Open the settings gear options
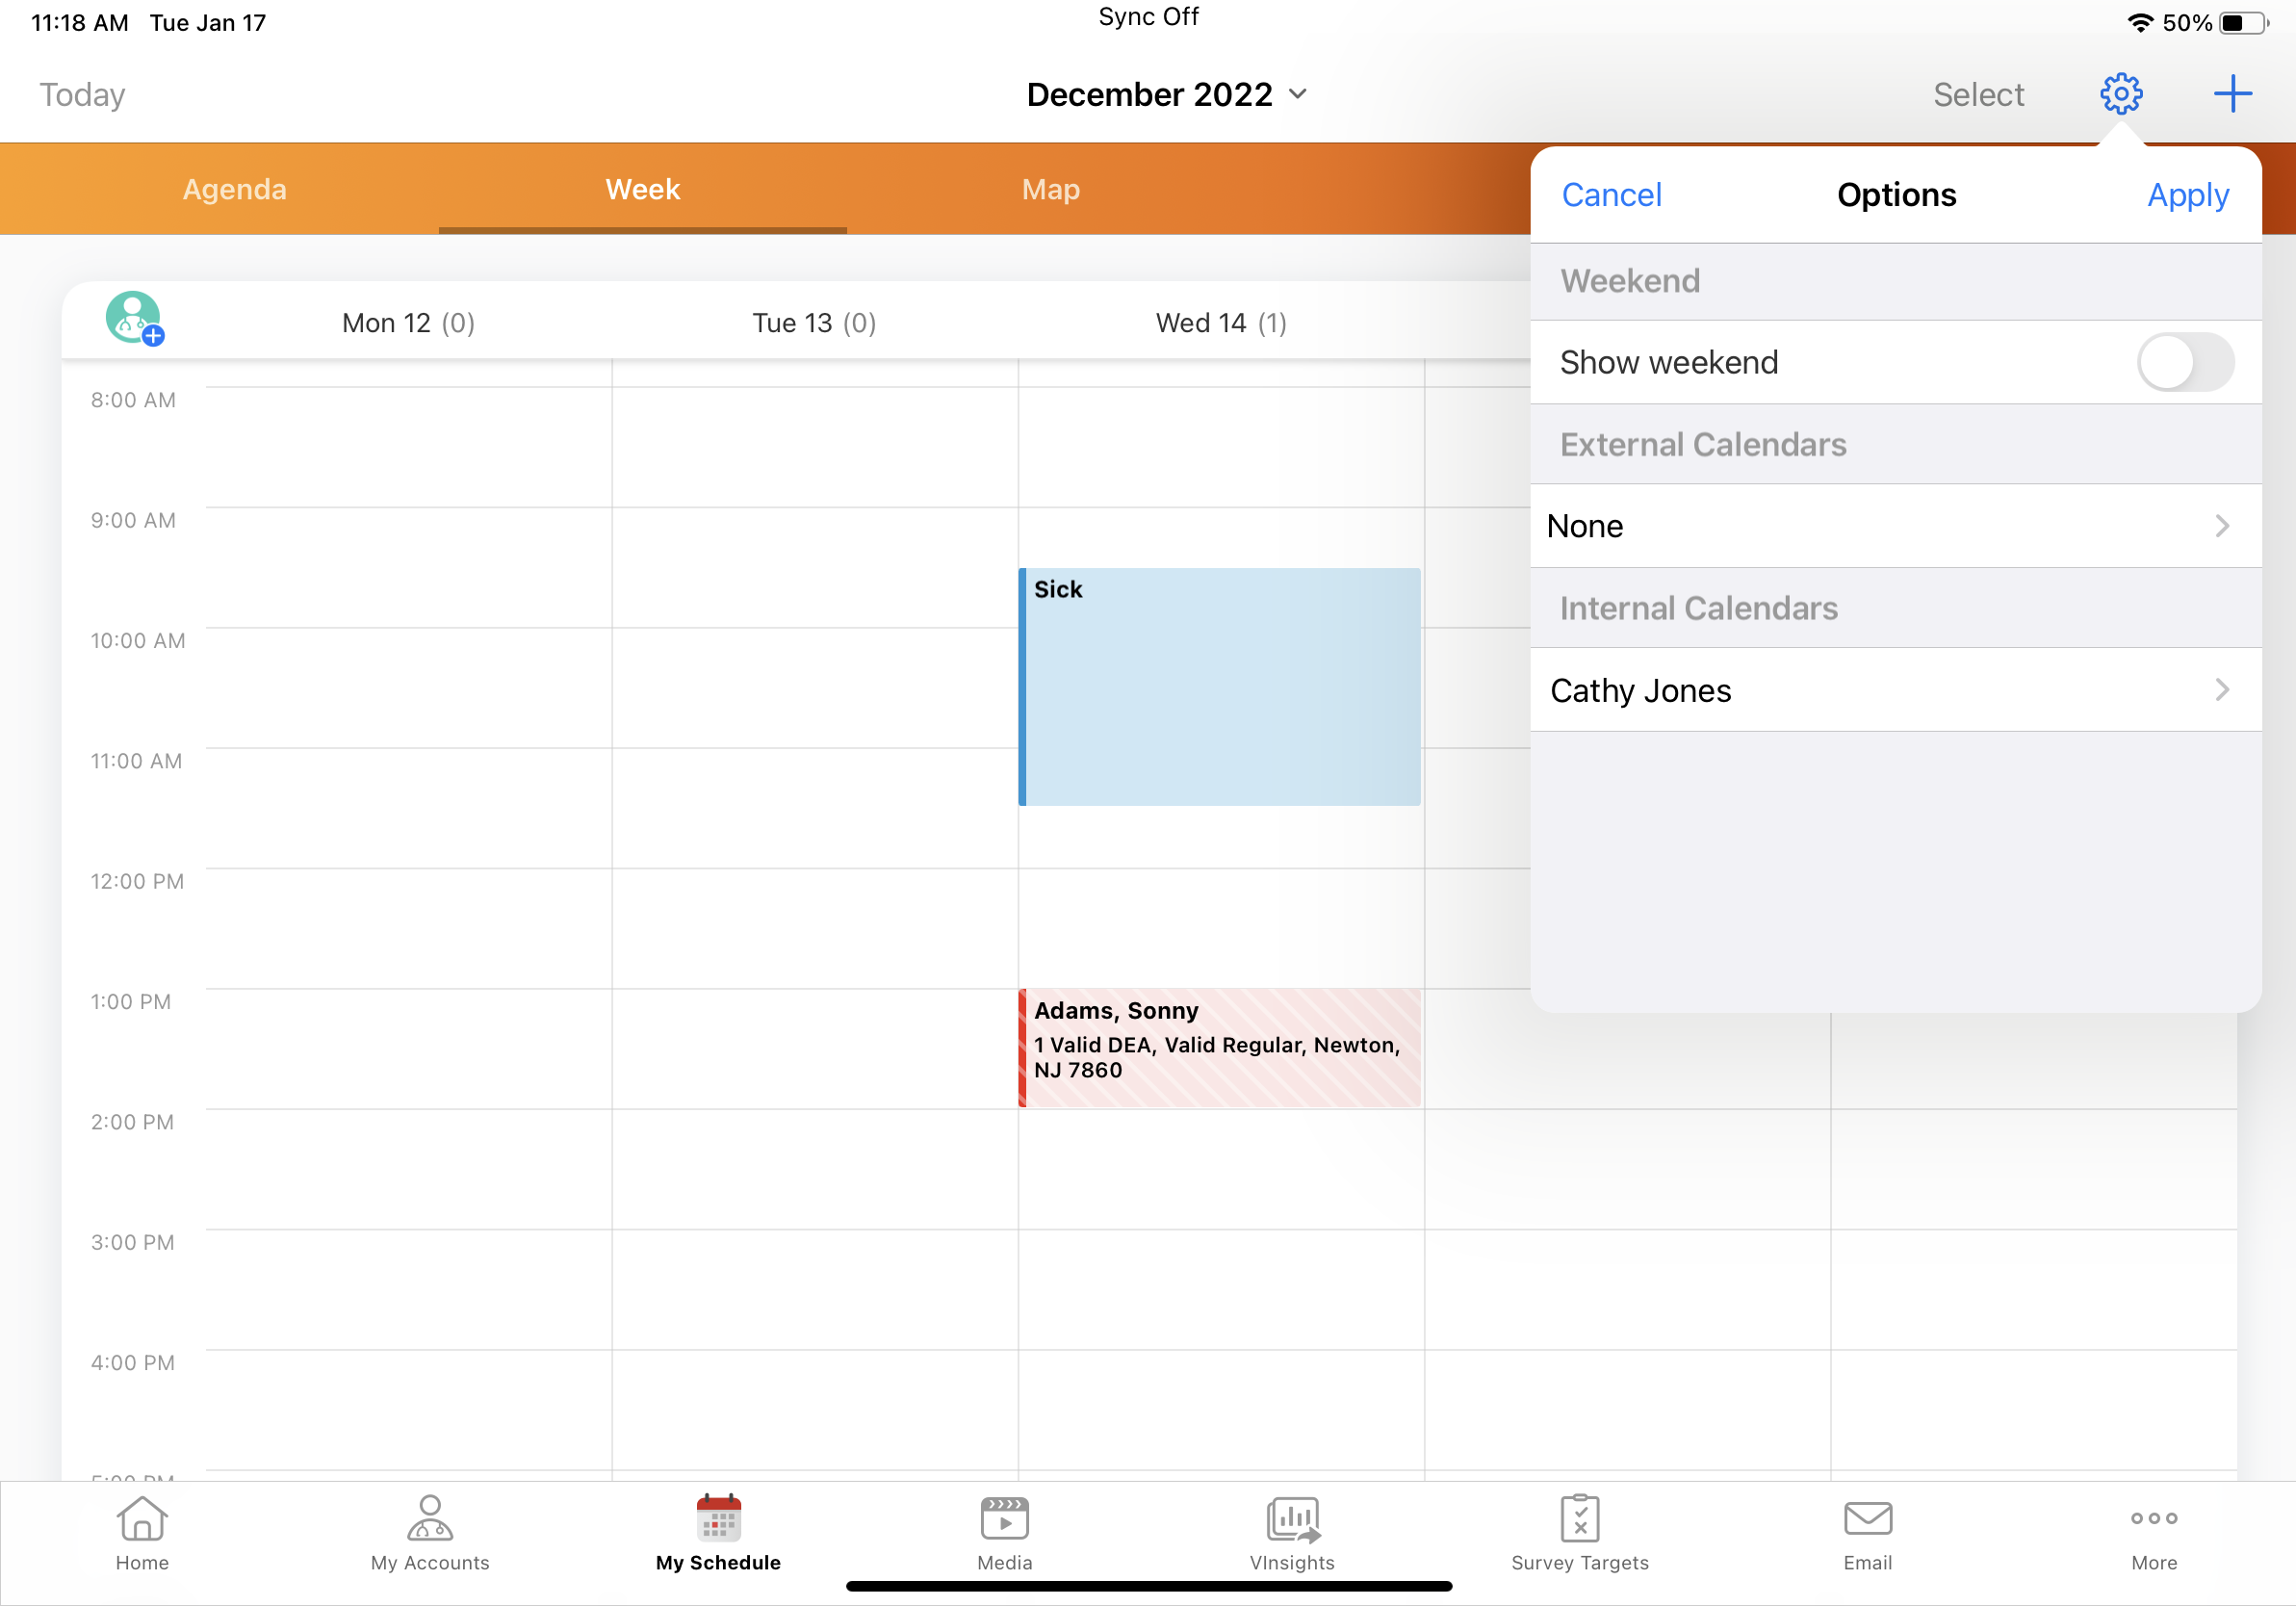Screen dimensions: 2296x1606 pyautogui.click(x=2120, y=94)
